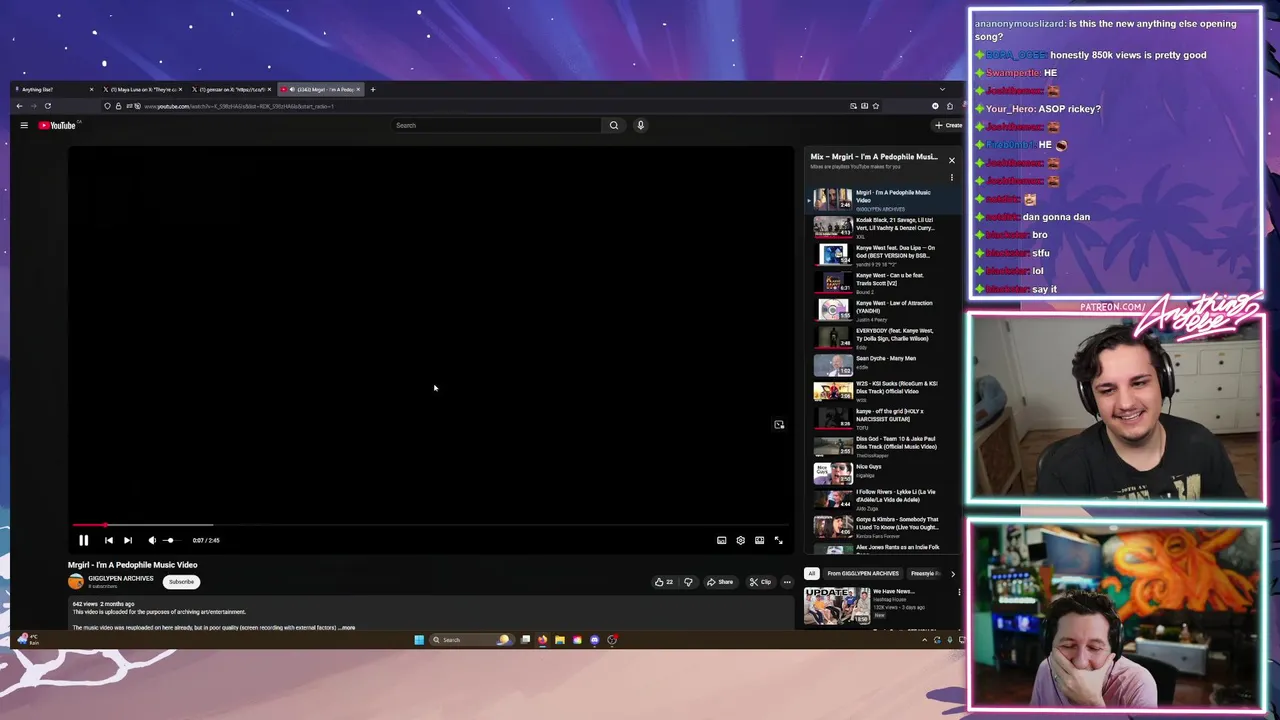Open the GIGGLYPEN ARCHIVES channel avatar
Image resolution: width=1280 pixels, height=720 pixels.
coord(76,581)
